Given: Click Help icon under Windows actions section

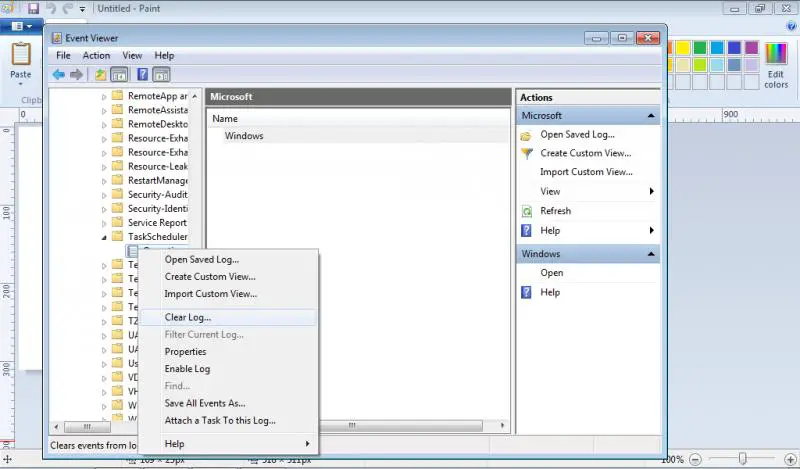Looking at the screenshot, I should tap(526, 292).
